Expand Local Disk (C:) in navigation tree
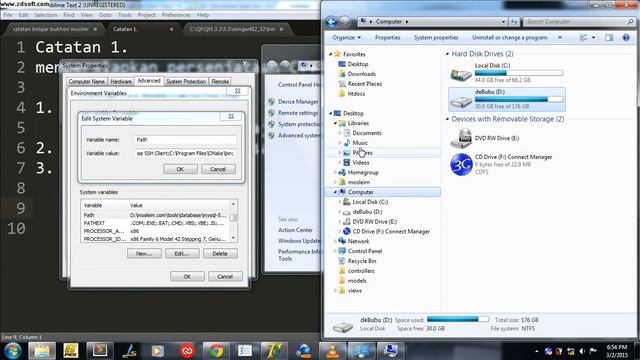This screenshot has height=360, width=640. click(x=340, y=202)
